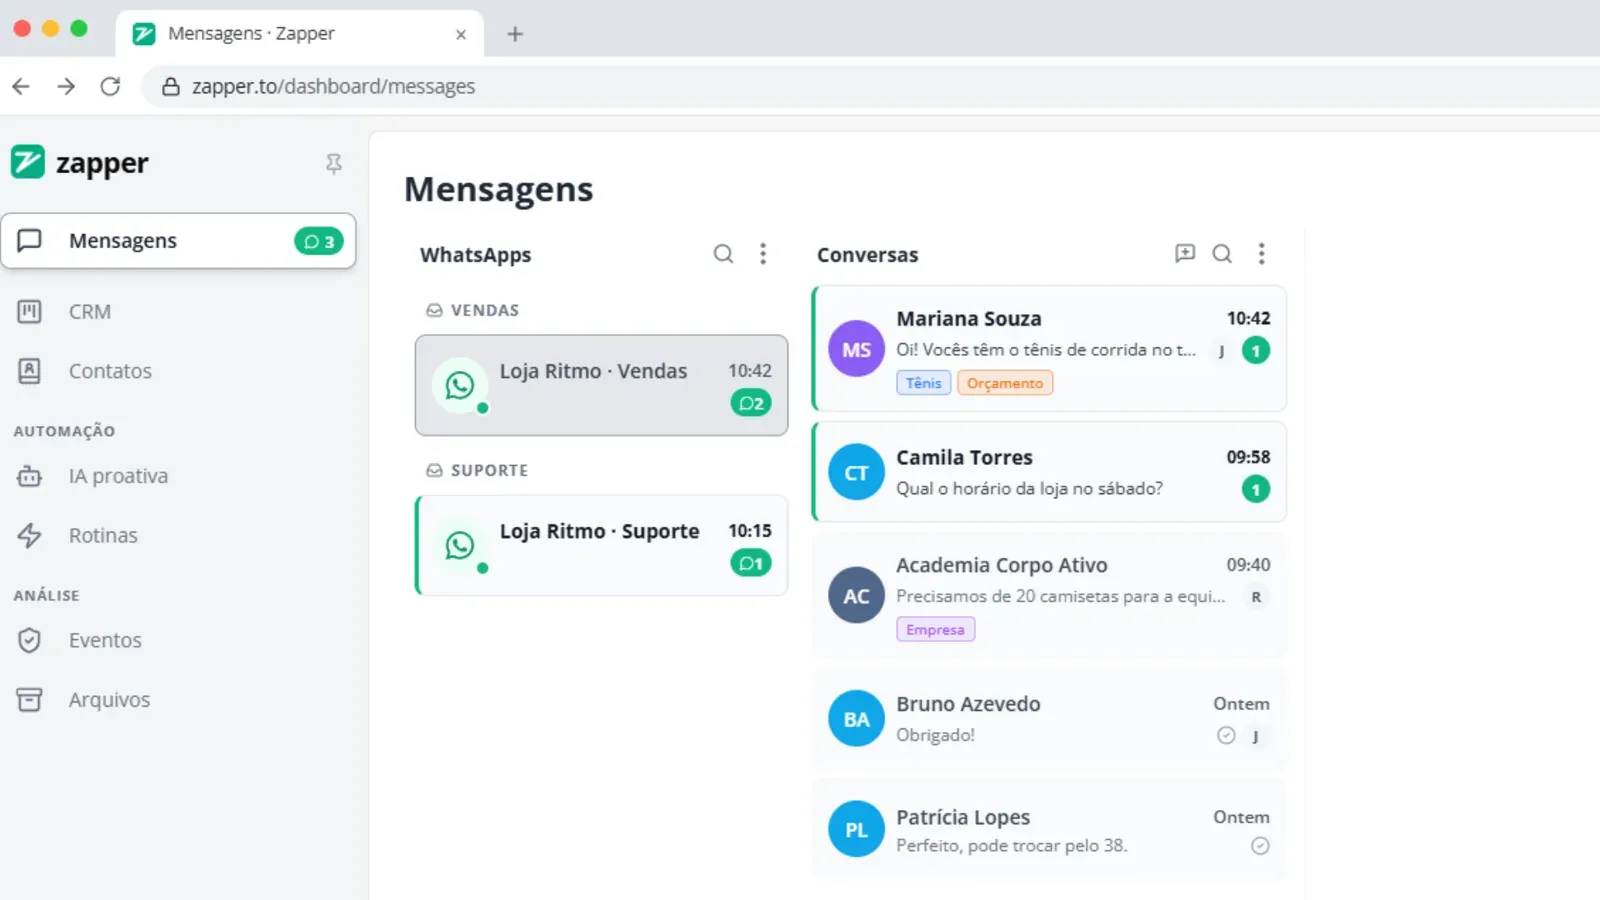Screen dimensions: 1600x900
Task: Go back in browser history
Action: (x=21, y=86)
